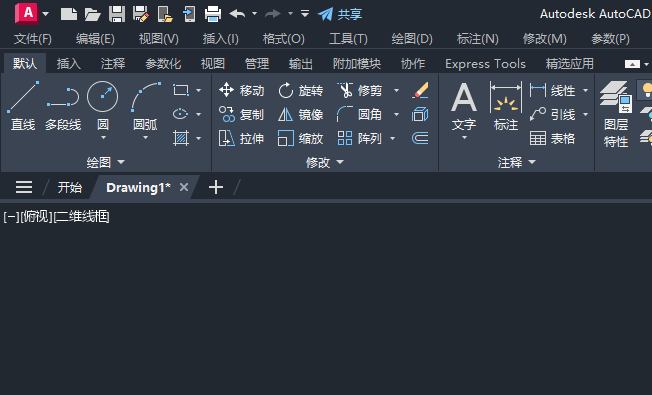Click the Save As icon
This screenshot has width=652, height=395.
pyautogui.click(x=141, y=14)
